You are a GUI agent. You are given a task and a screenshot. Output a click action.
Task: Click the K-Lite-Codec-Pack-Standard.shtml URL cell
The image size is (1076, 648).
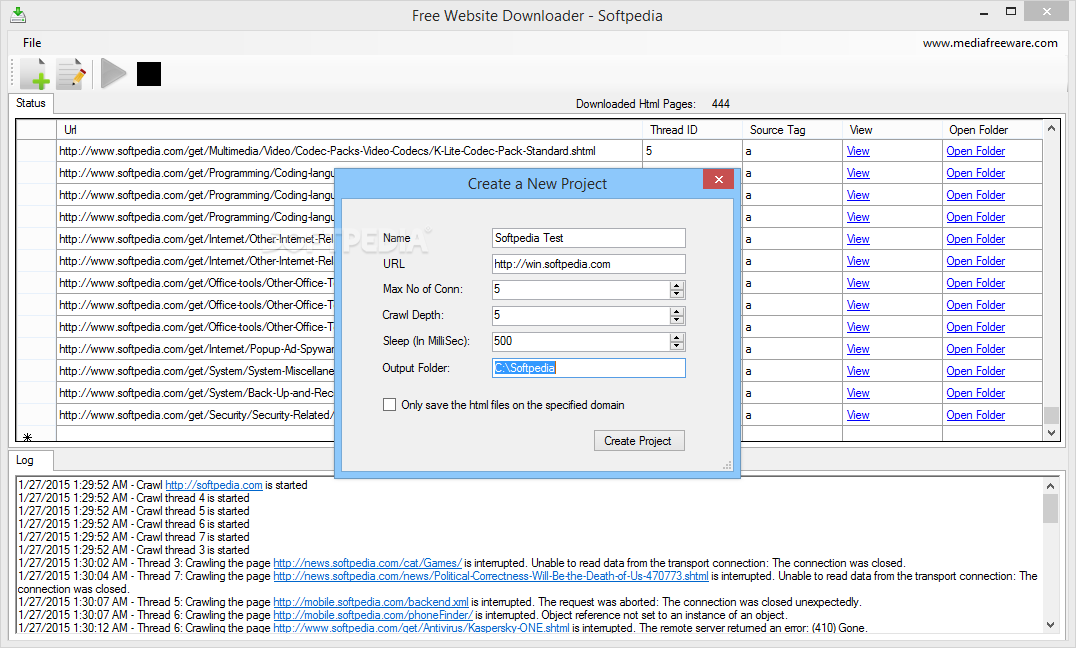click(349, 151)
